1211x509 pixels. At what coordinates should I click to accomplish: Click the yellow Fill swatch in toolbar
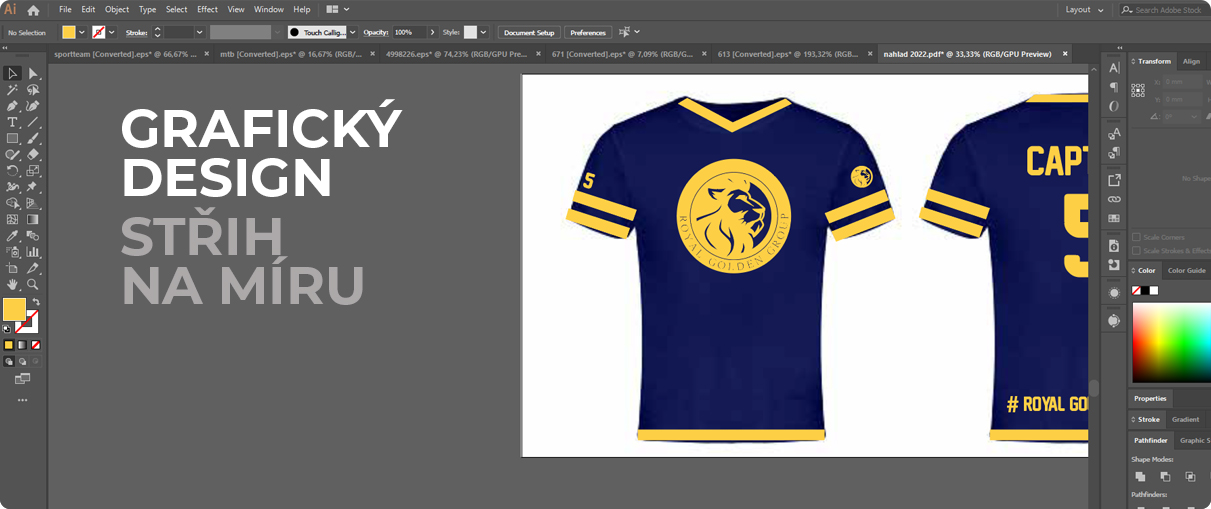tap(14, 309)
